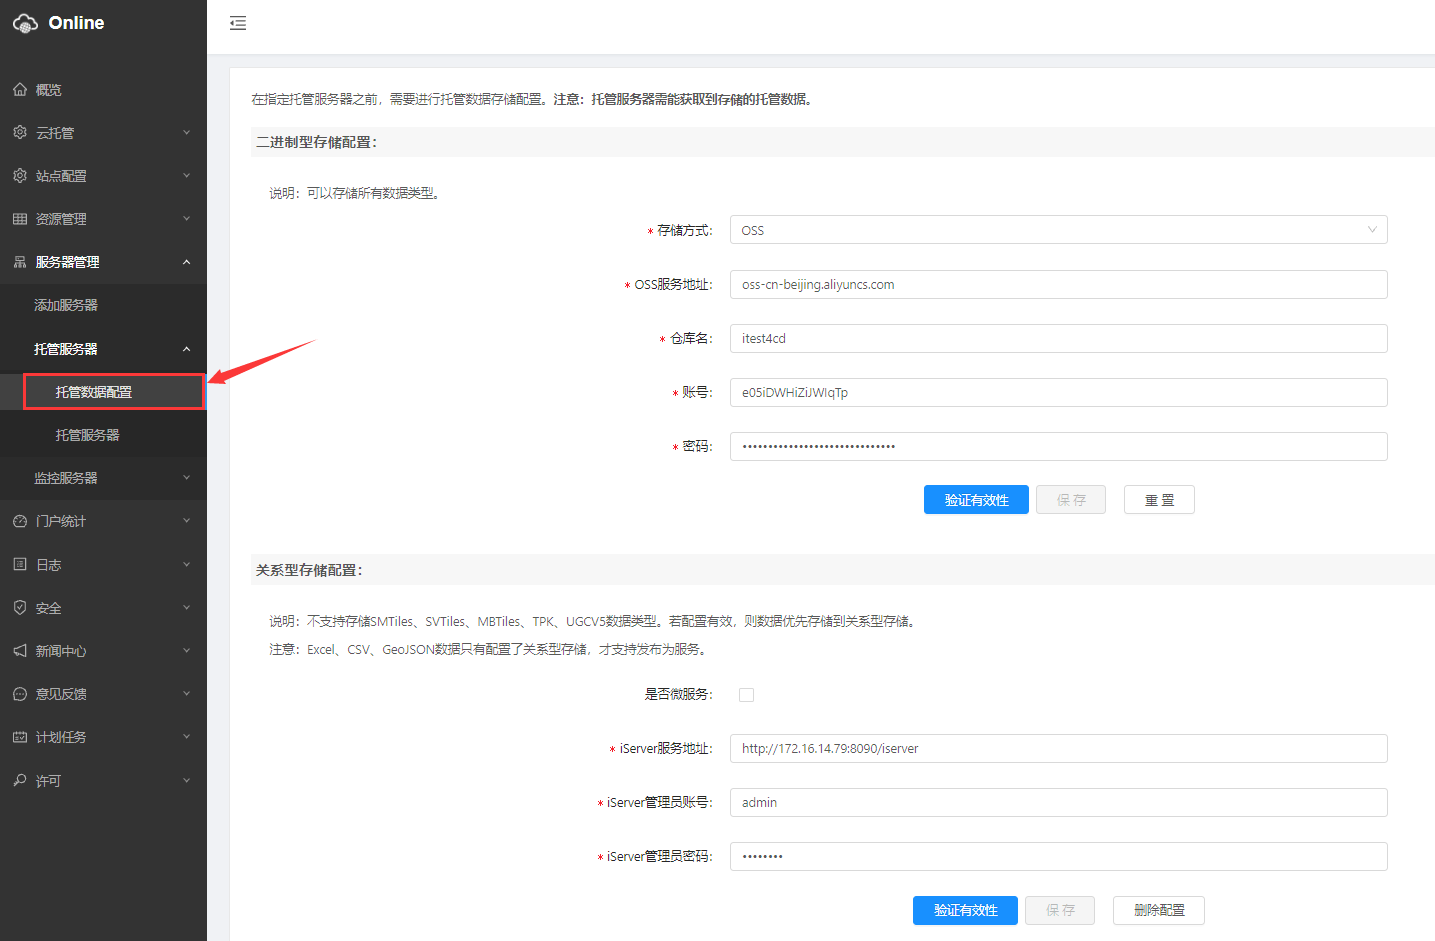Select the 托管数据配置 menu item
The image size is (1435, 941).
(94, 392)
